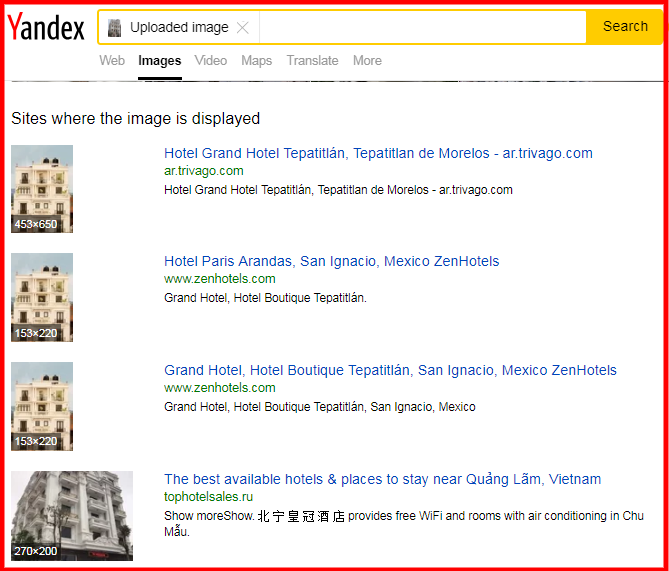Viewport: 669px width, 571px height.
Task: Open thumbnail beside Grand Hotel, Hotel Boutique title
Action: (42, 406)
